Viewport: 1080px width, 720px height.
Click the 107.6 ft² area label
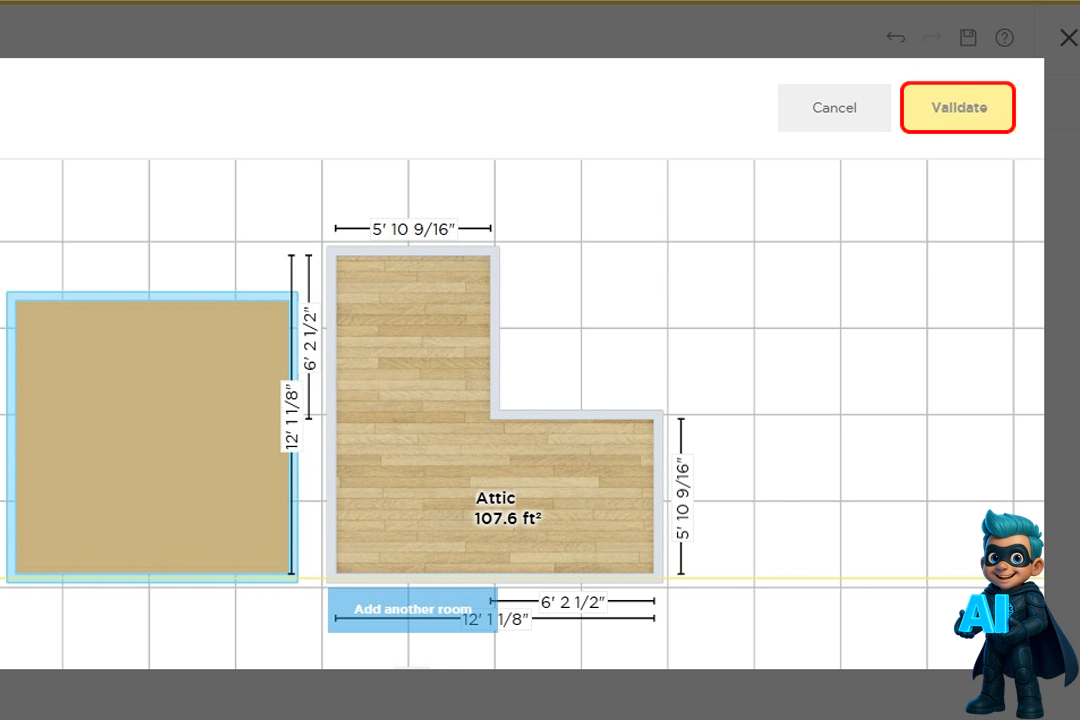[508, 518]
